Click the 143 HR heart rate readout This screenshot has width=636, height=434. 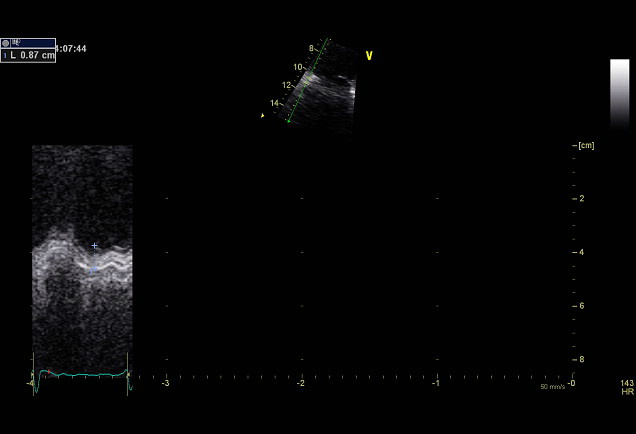(x=627, y=387)
